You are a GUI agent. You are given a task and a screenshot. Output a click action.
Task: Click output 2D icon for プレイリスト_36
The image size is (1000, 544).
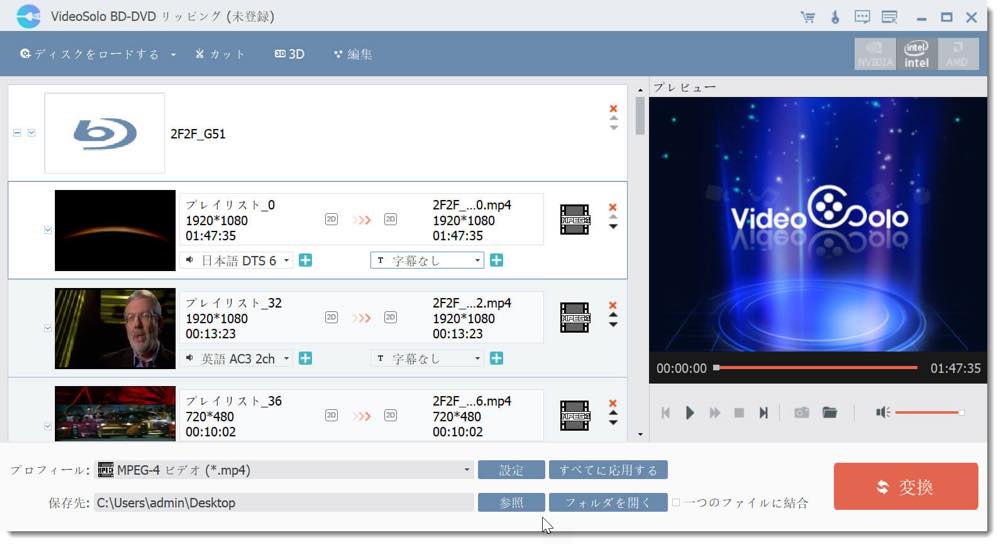tap(390, 416)
